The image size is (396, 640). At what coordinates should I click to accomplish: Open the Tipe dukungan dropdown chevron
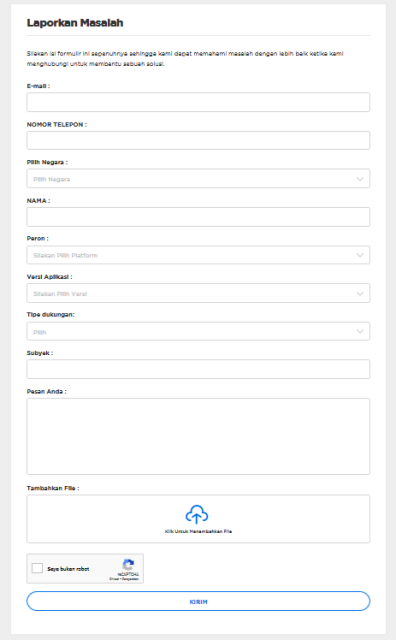pos(360,331)
